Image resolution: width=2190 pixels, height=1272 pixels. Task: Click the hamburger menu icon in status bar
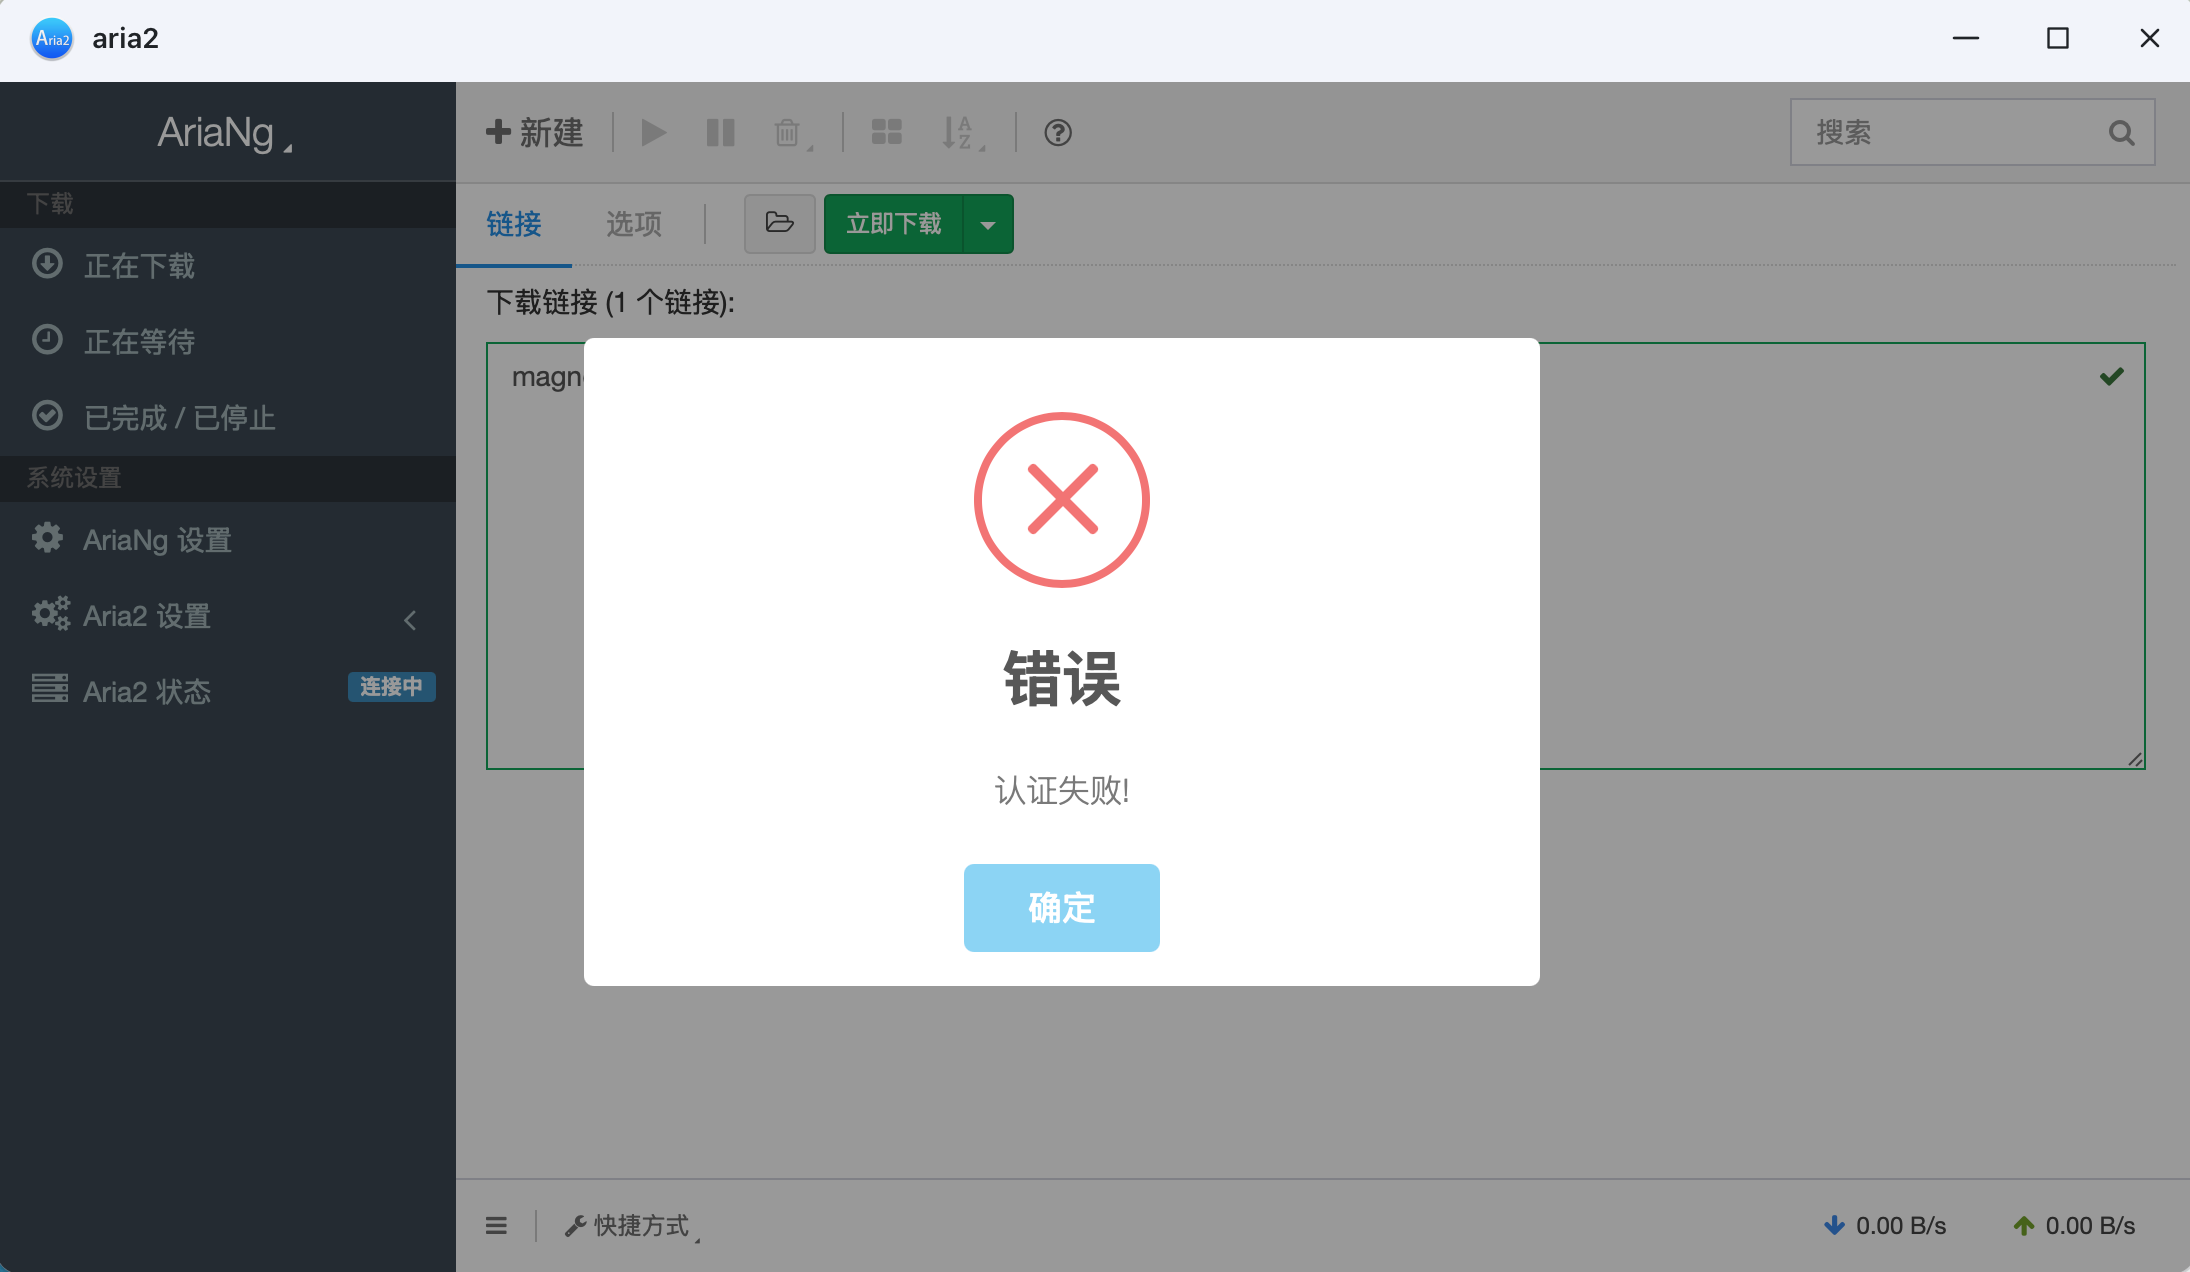[497, 1225]
